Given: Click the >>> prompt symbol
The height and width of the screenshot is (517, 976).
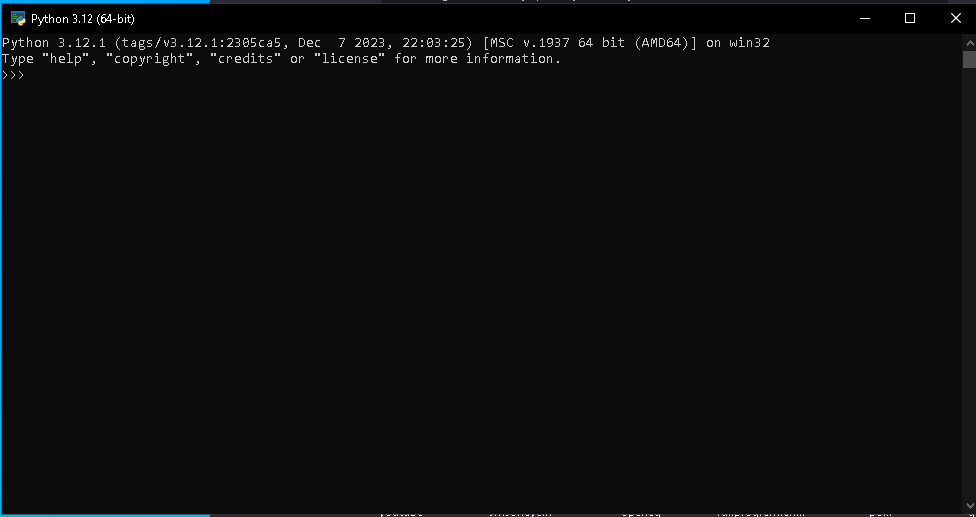Looking at the screenshot, I should 13,75.
